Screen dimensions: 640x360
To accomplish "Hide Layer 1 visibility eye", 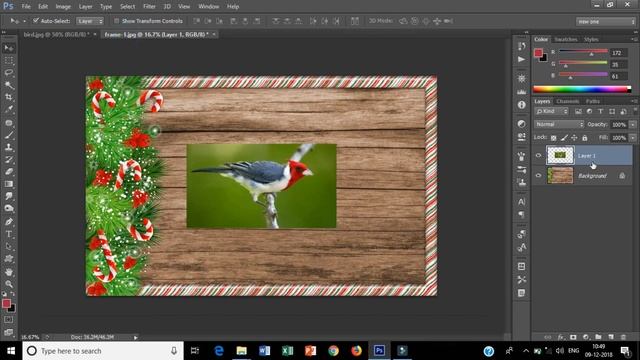I will click(x=538, y=156).
